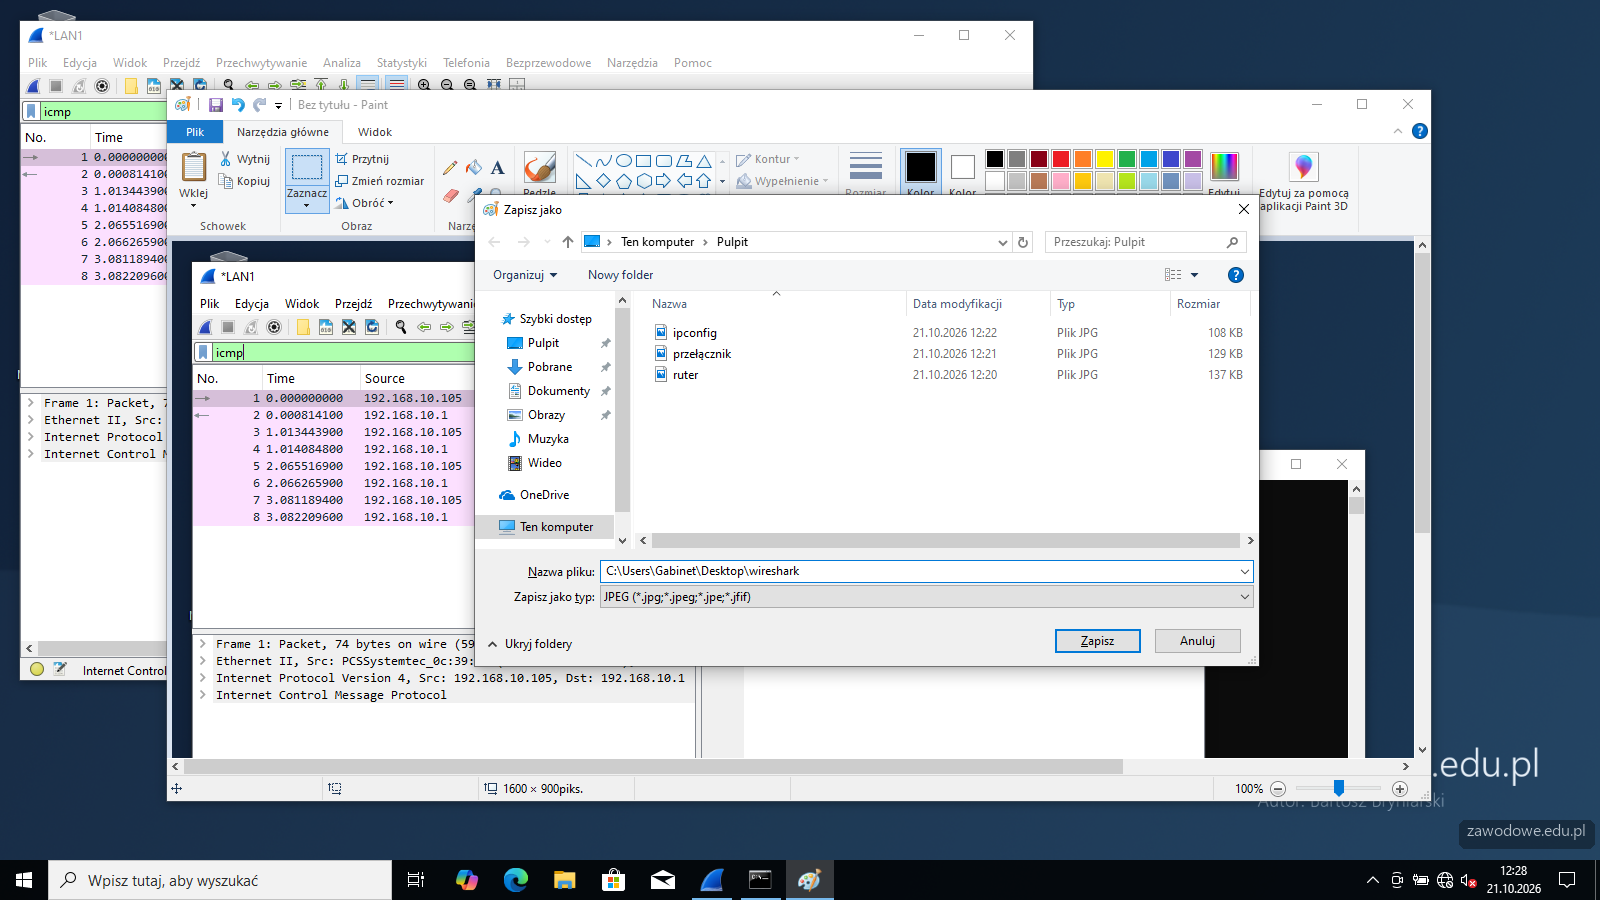The image size is (1600, 900).
Task: Click the Crop (Przytnij) button in Paint
Action: pos(362,159)
